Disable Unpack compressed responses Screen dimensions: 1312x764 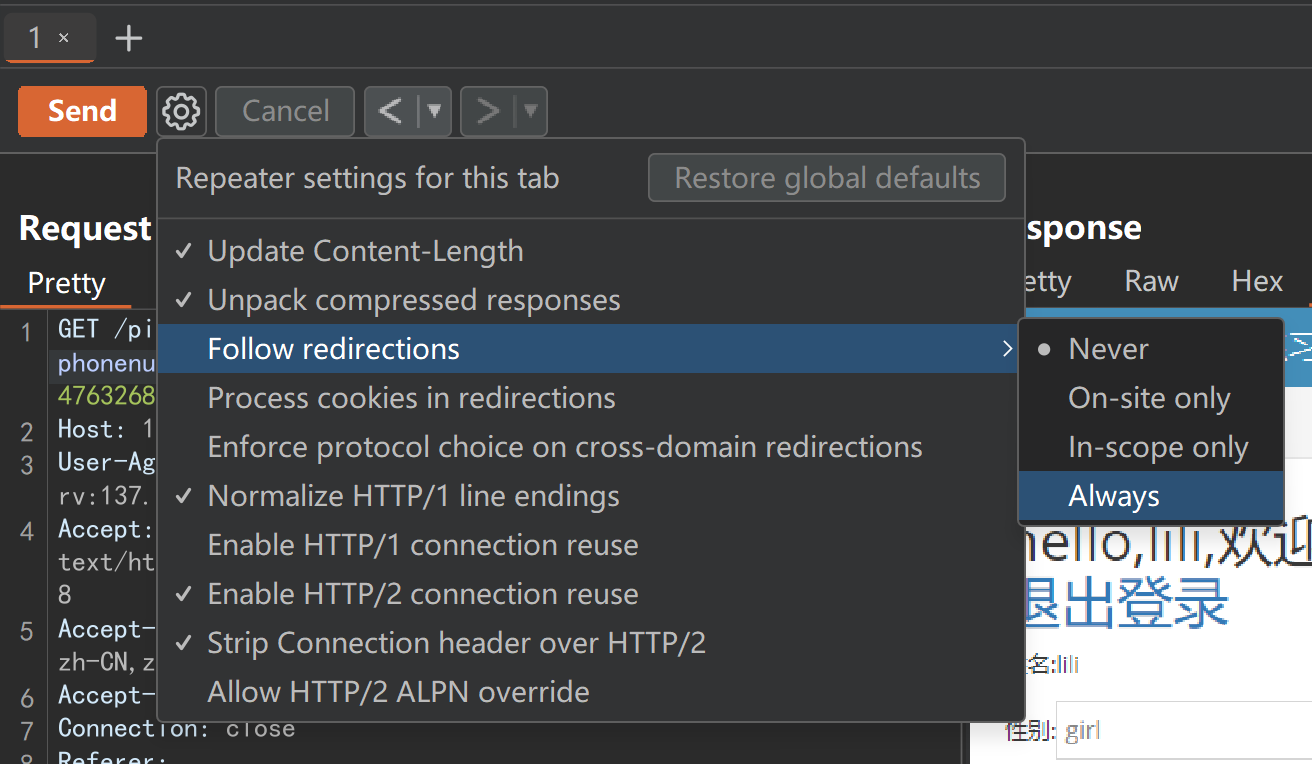(x=414, y=300)
